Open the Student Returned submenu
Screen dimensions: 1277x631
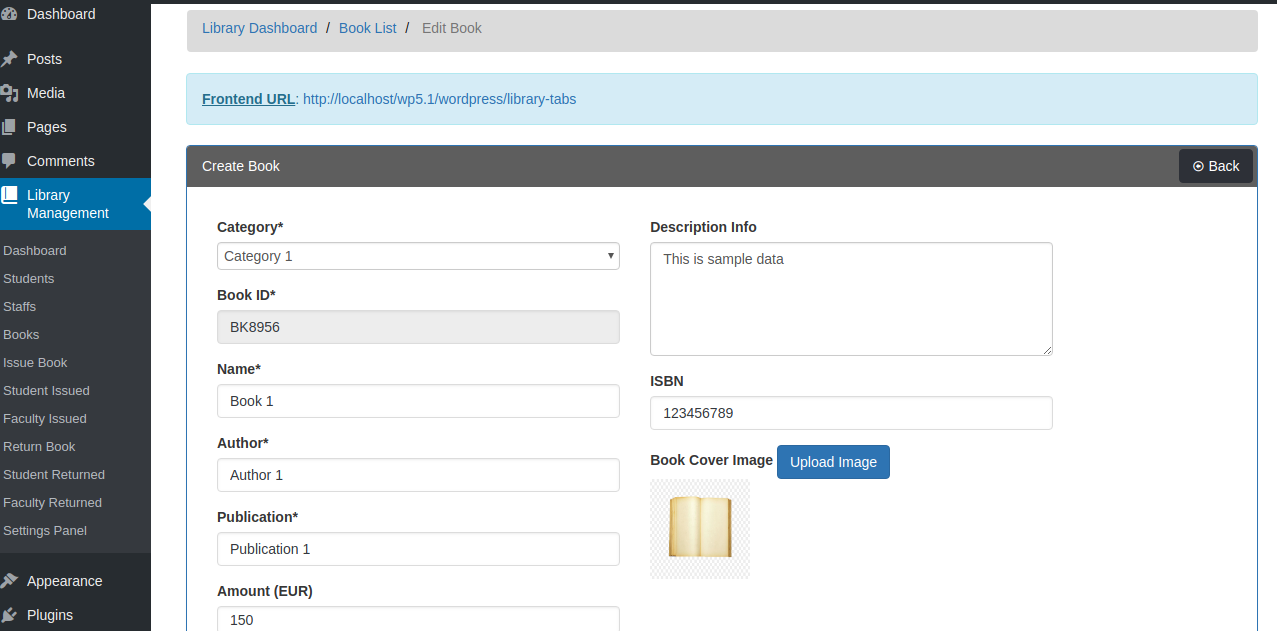[x=54, y=475]
